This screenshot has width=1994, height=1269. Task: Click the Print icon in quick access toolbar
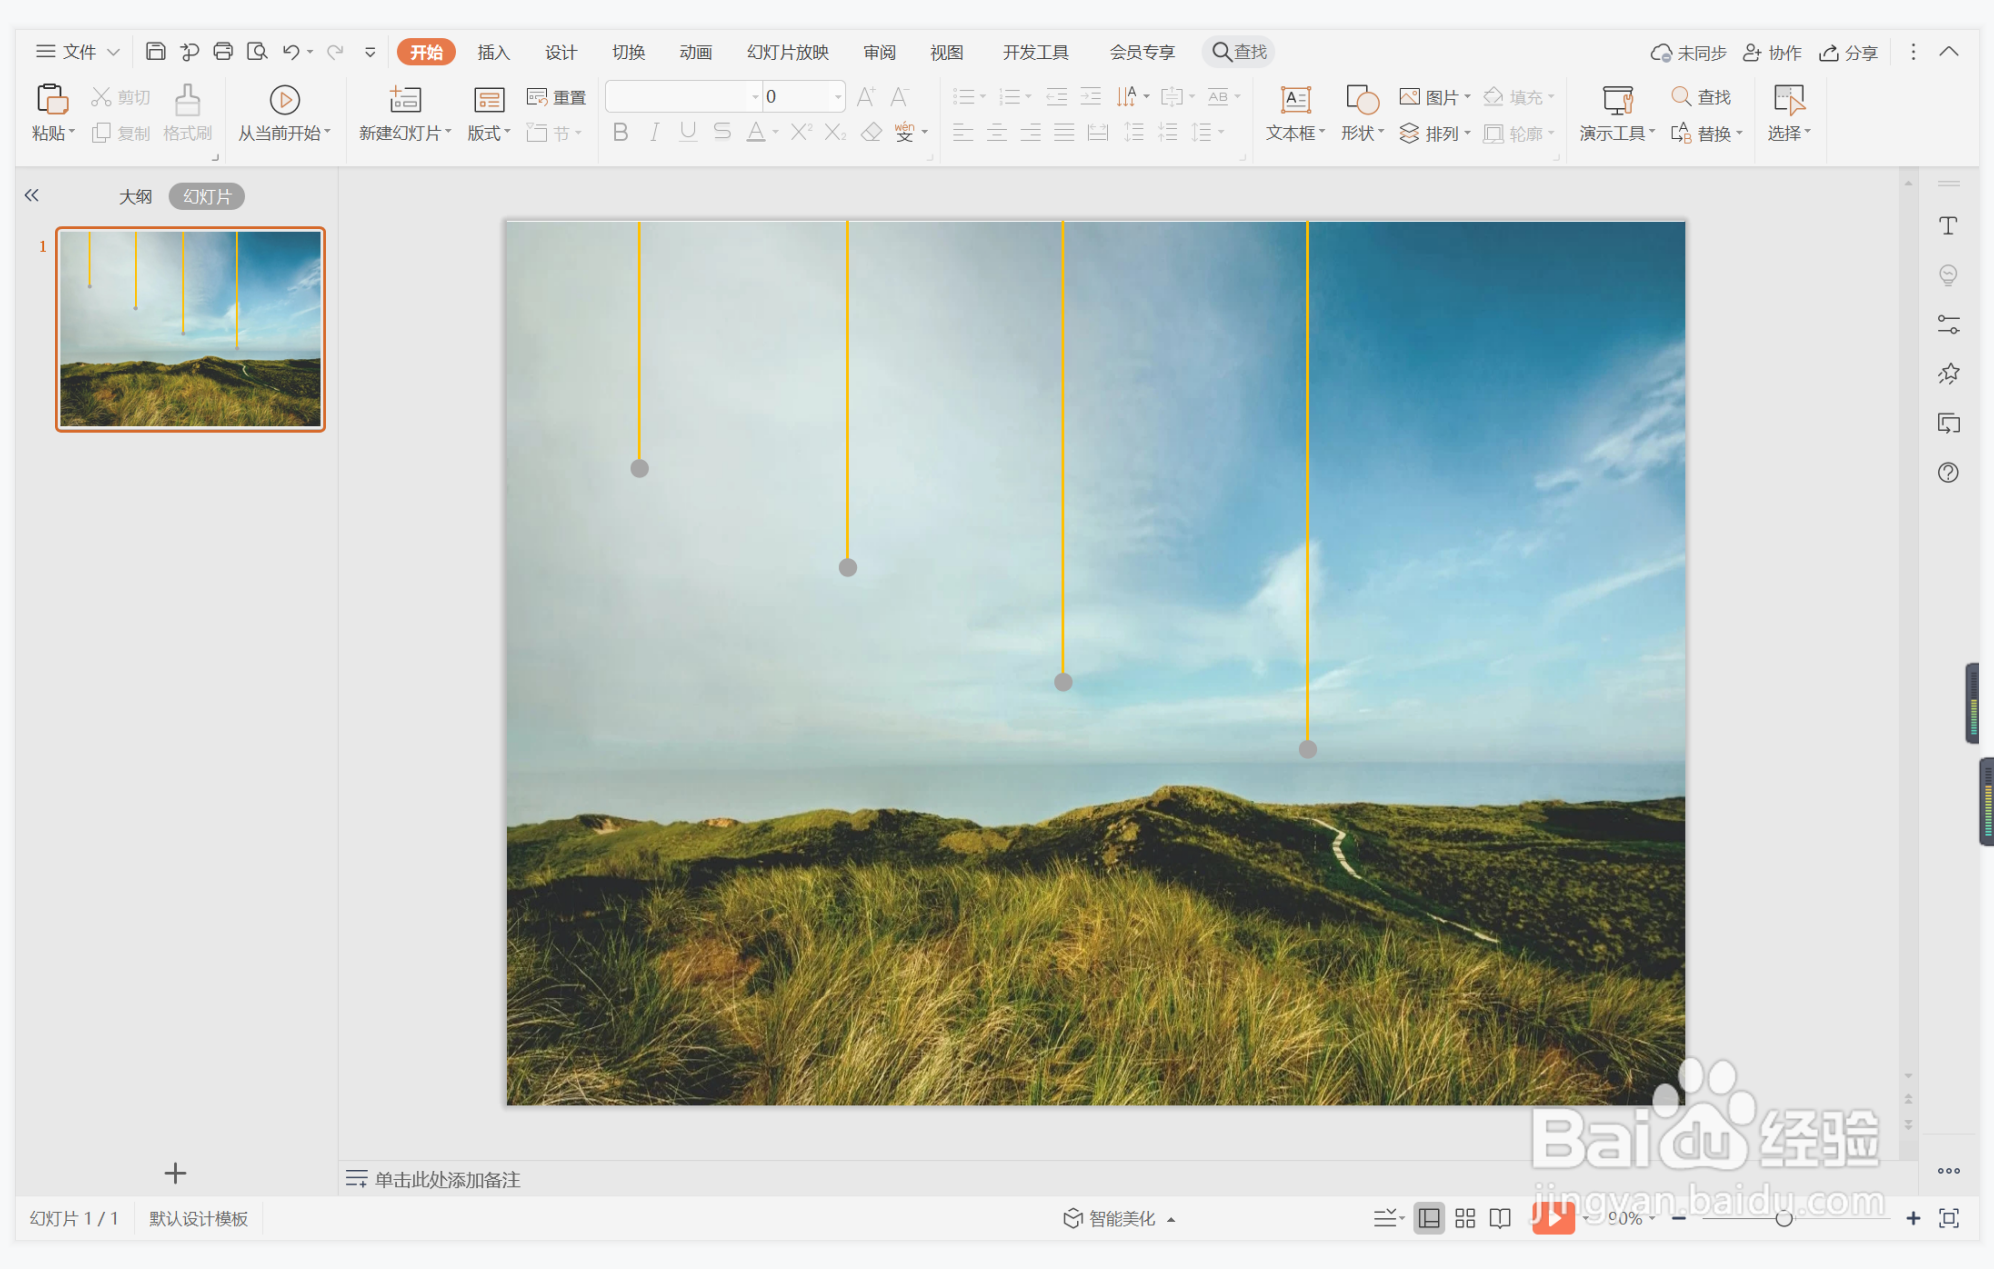coord(223,51)
